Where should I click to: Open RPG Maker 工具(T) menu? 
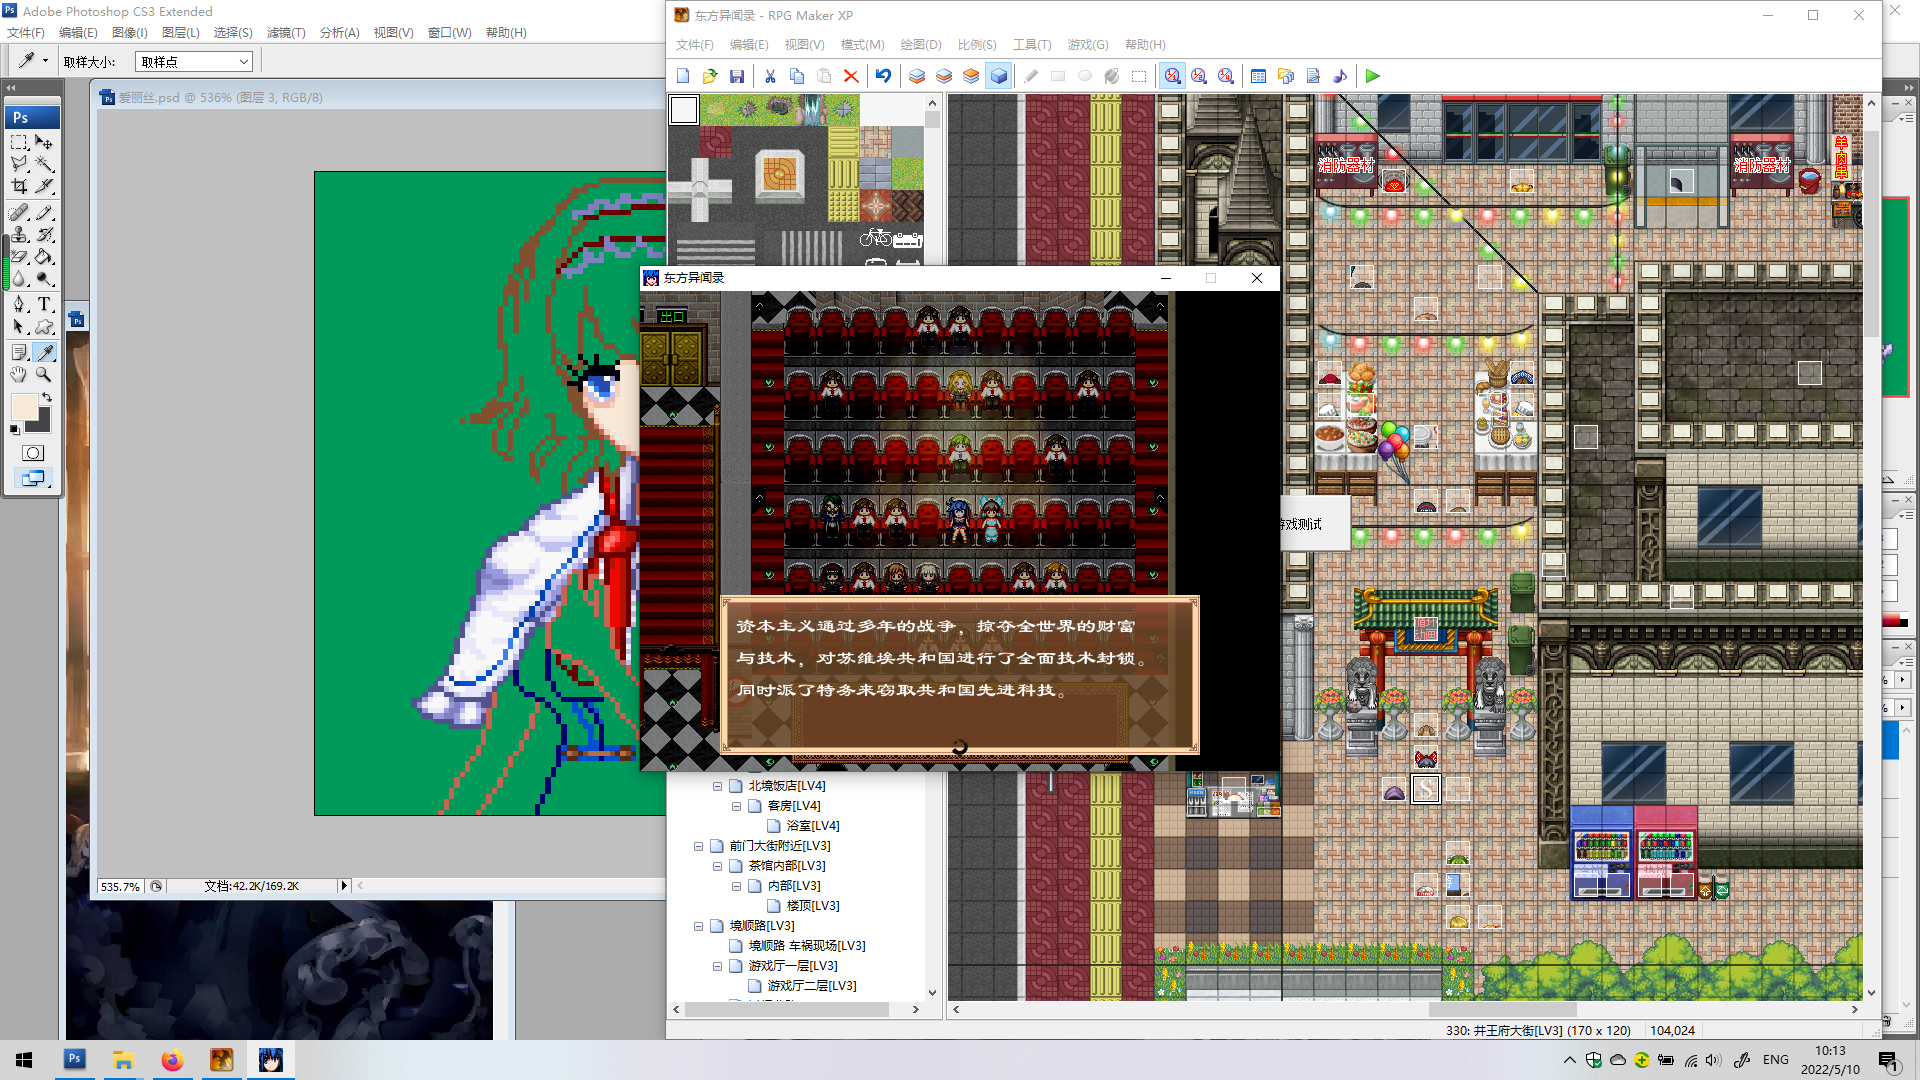(1032, 45)
